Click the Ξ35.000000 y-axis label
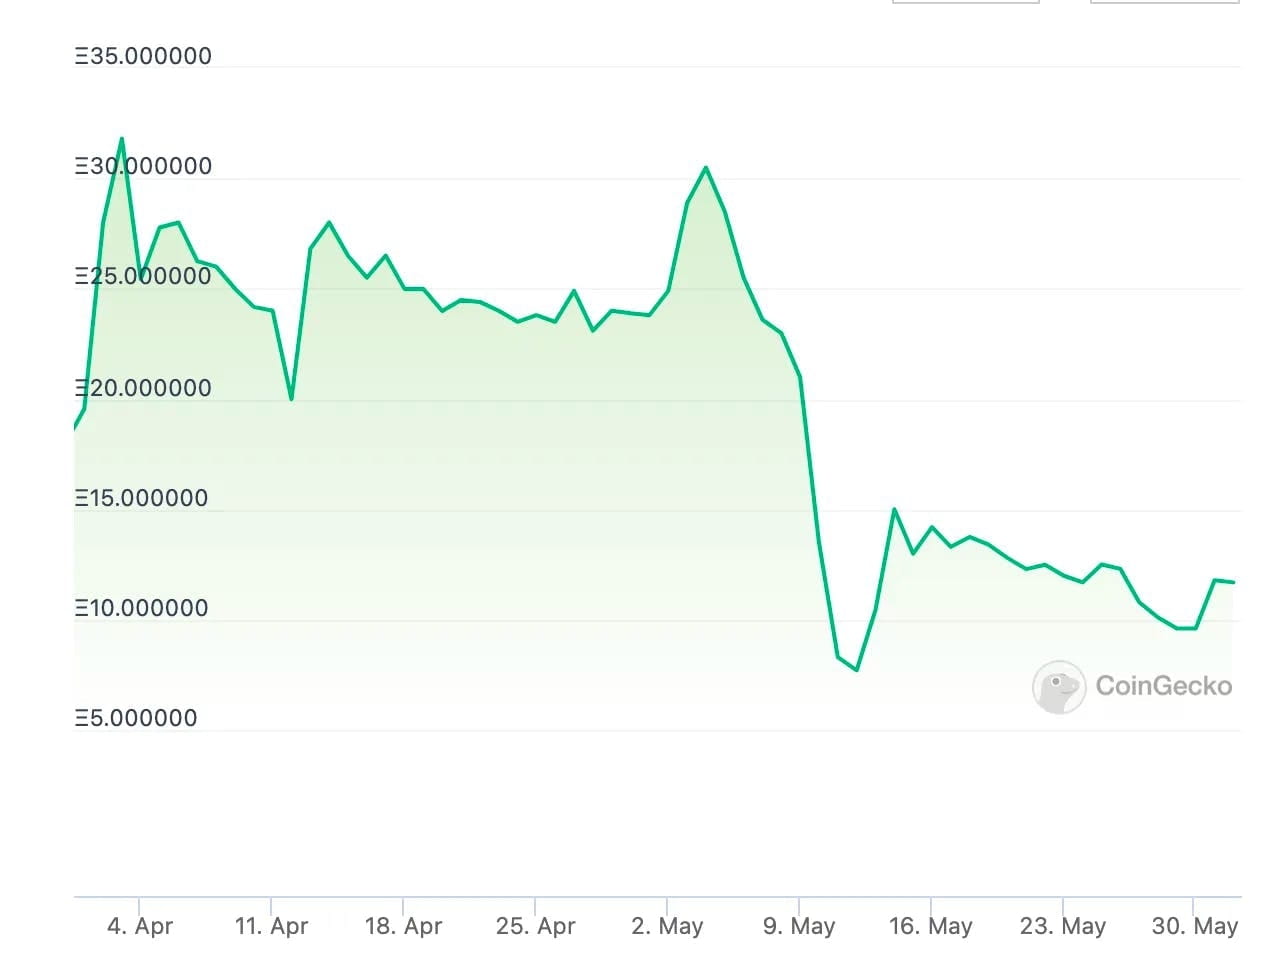Screen dimensions: 1270x966 tap(143, 57)
